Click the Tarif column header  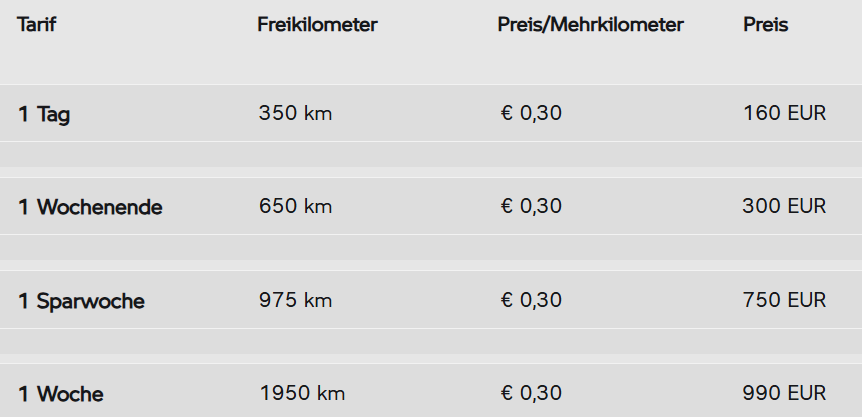(x=36, y=25)
